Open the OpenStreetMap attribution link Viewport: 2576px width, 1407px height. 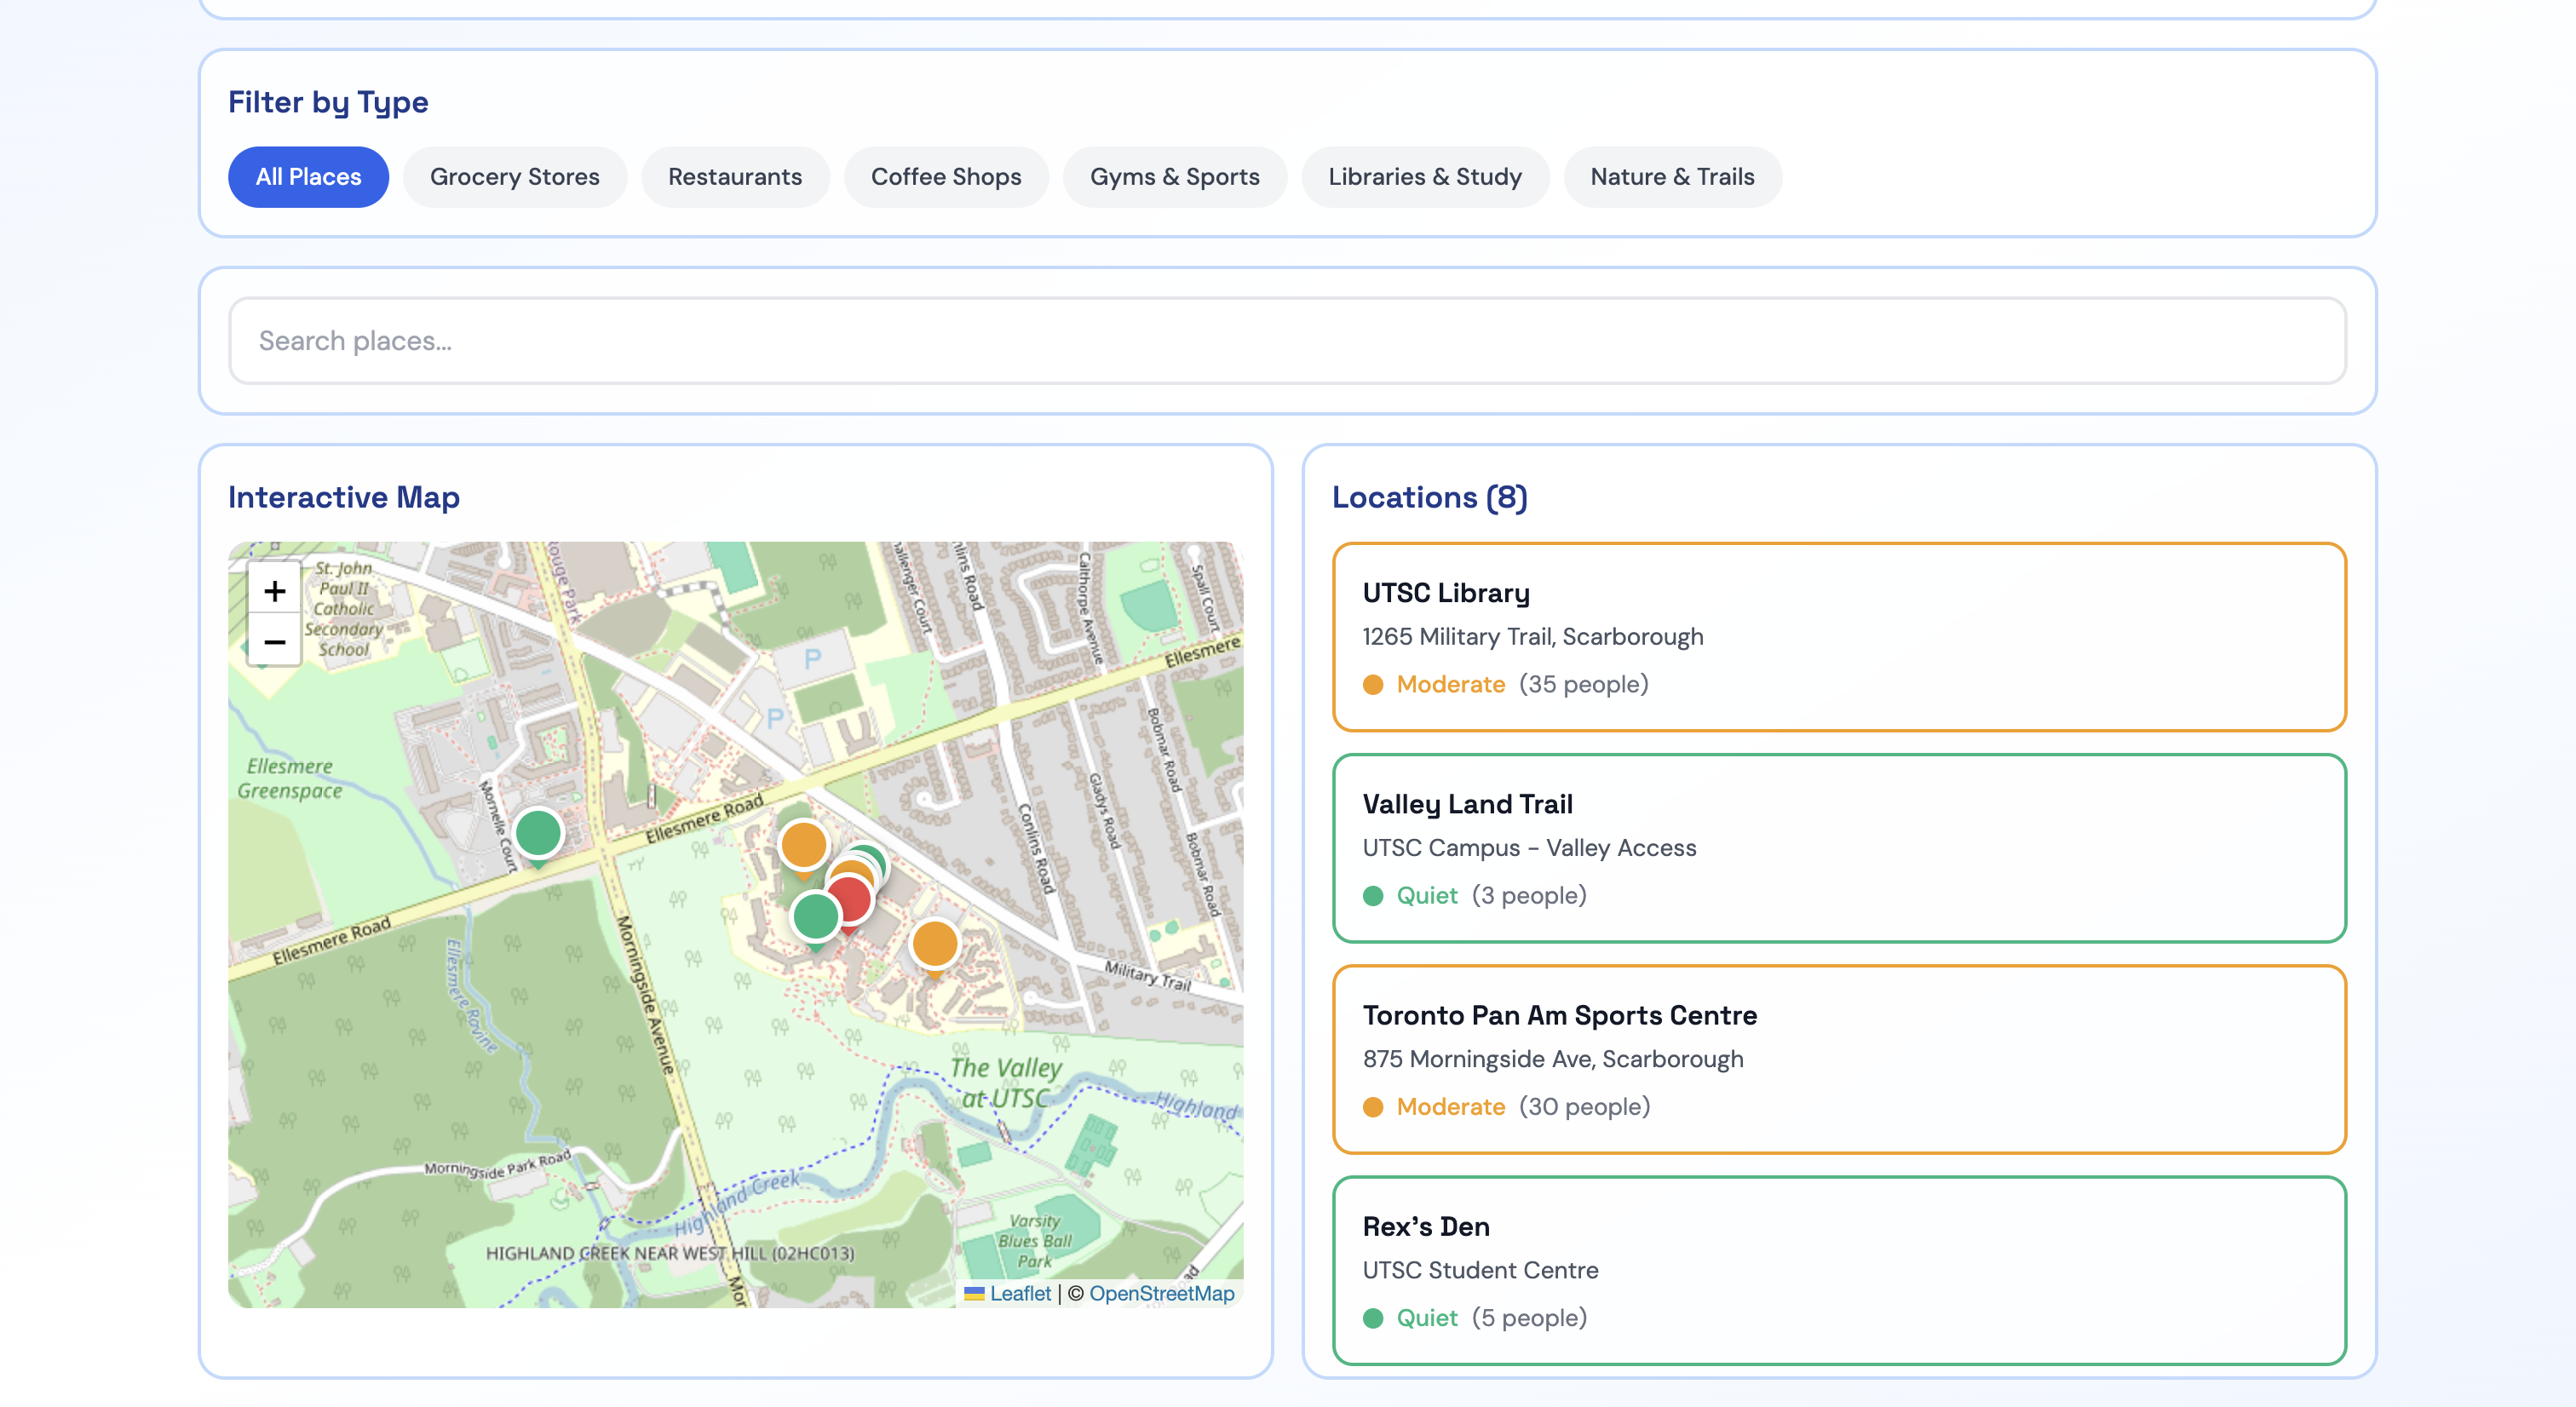tap(1161, 1293)
